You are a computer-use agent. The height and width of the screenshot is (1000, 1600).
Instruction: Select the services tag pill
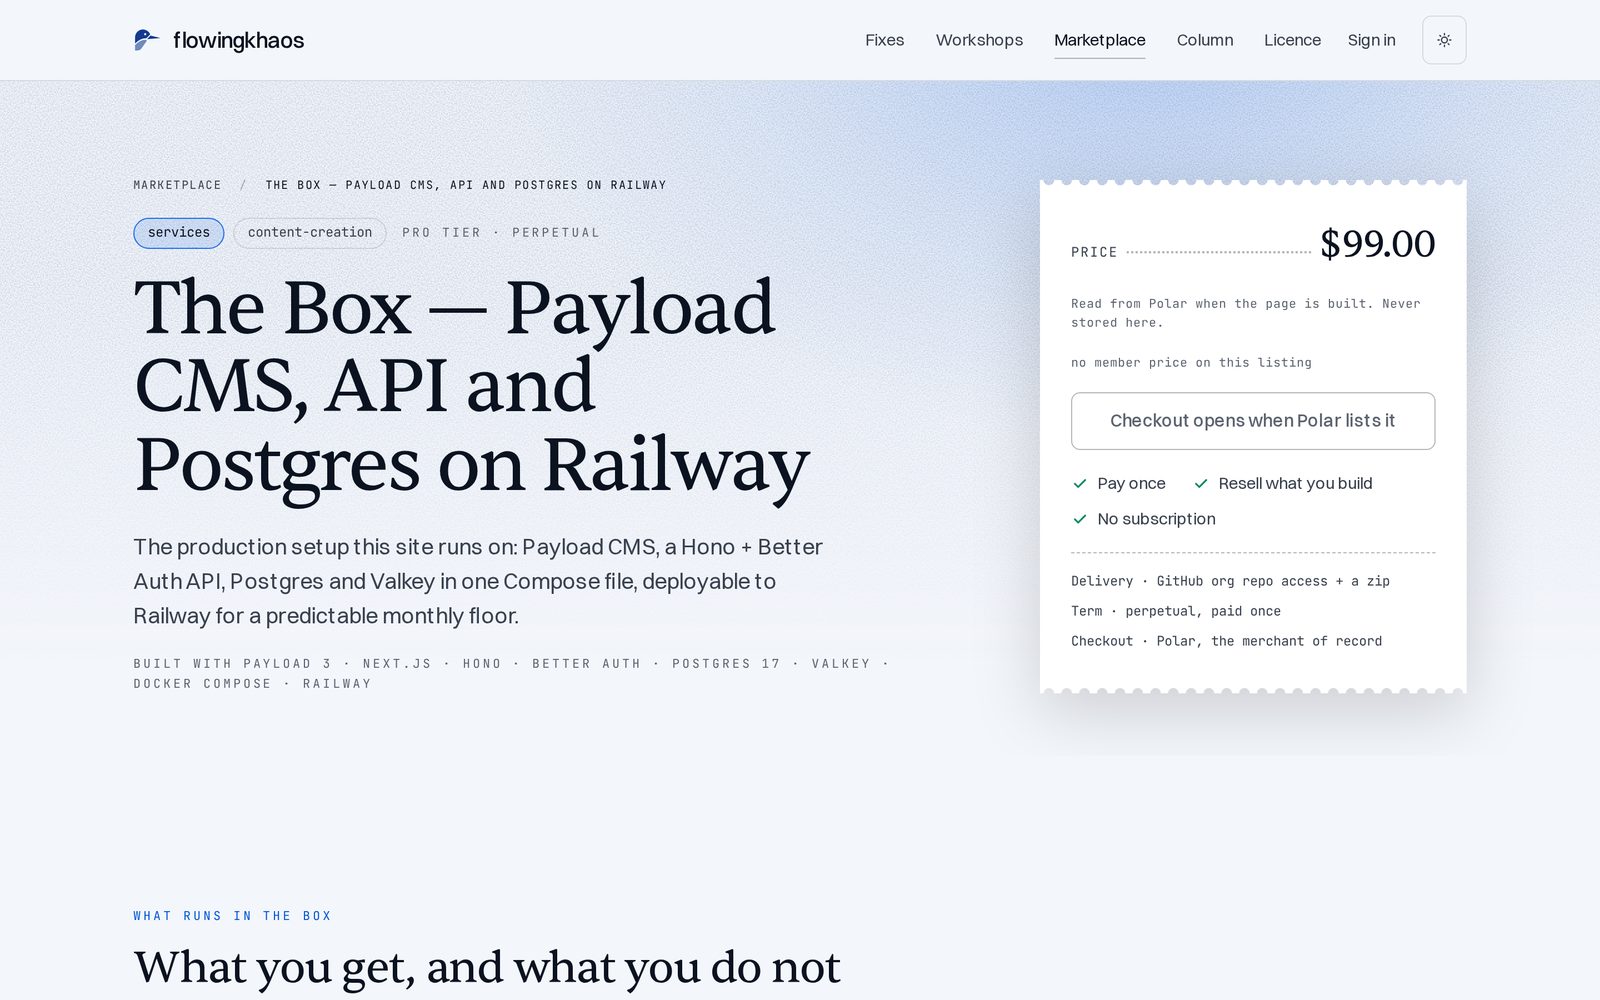pos(179,233)
